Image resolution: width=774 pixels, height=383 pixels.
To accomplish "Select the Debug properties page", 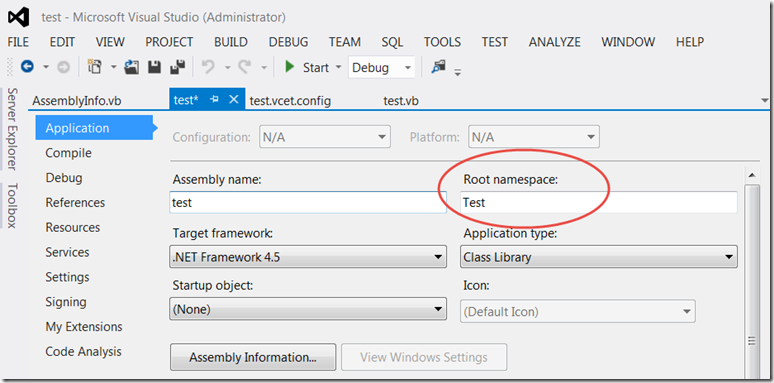I will 64,178.
